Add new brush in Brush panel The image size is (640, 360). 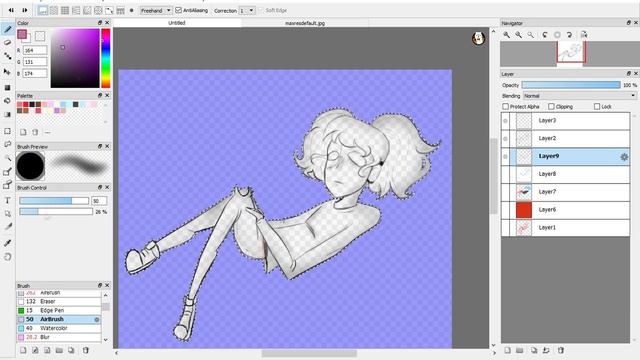coord(23,350)
